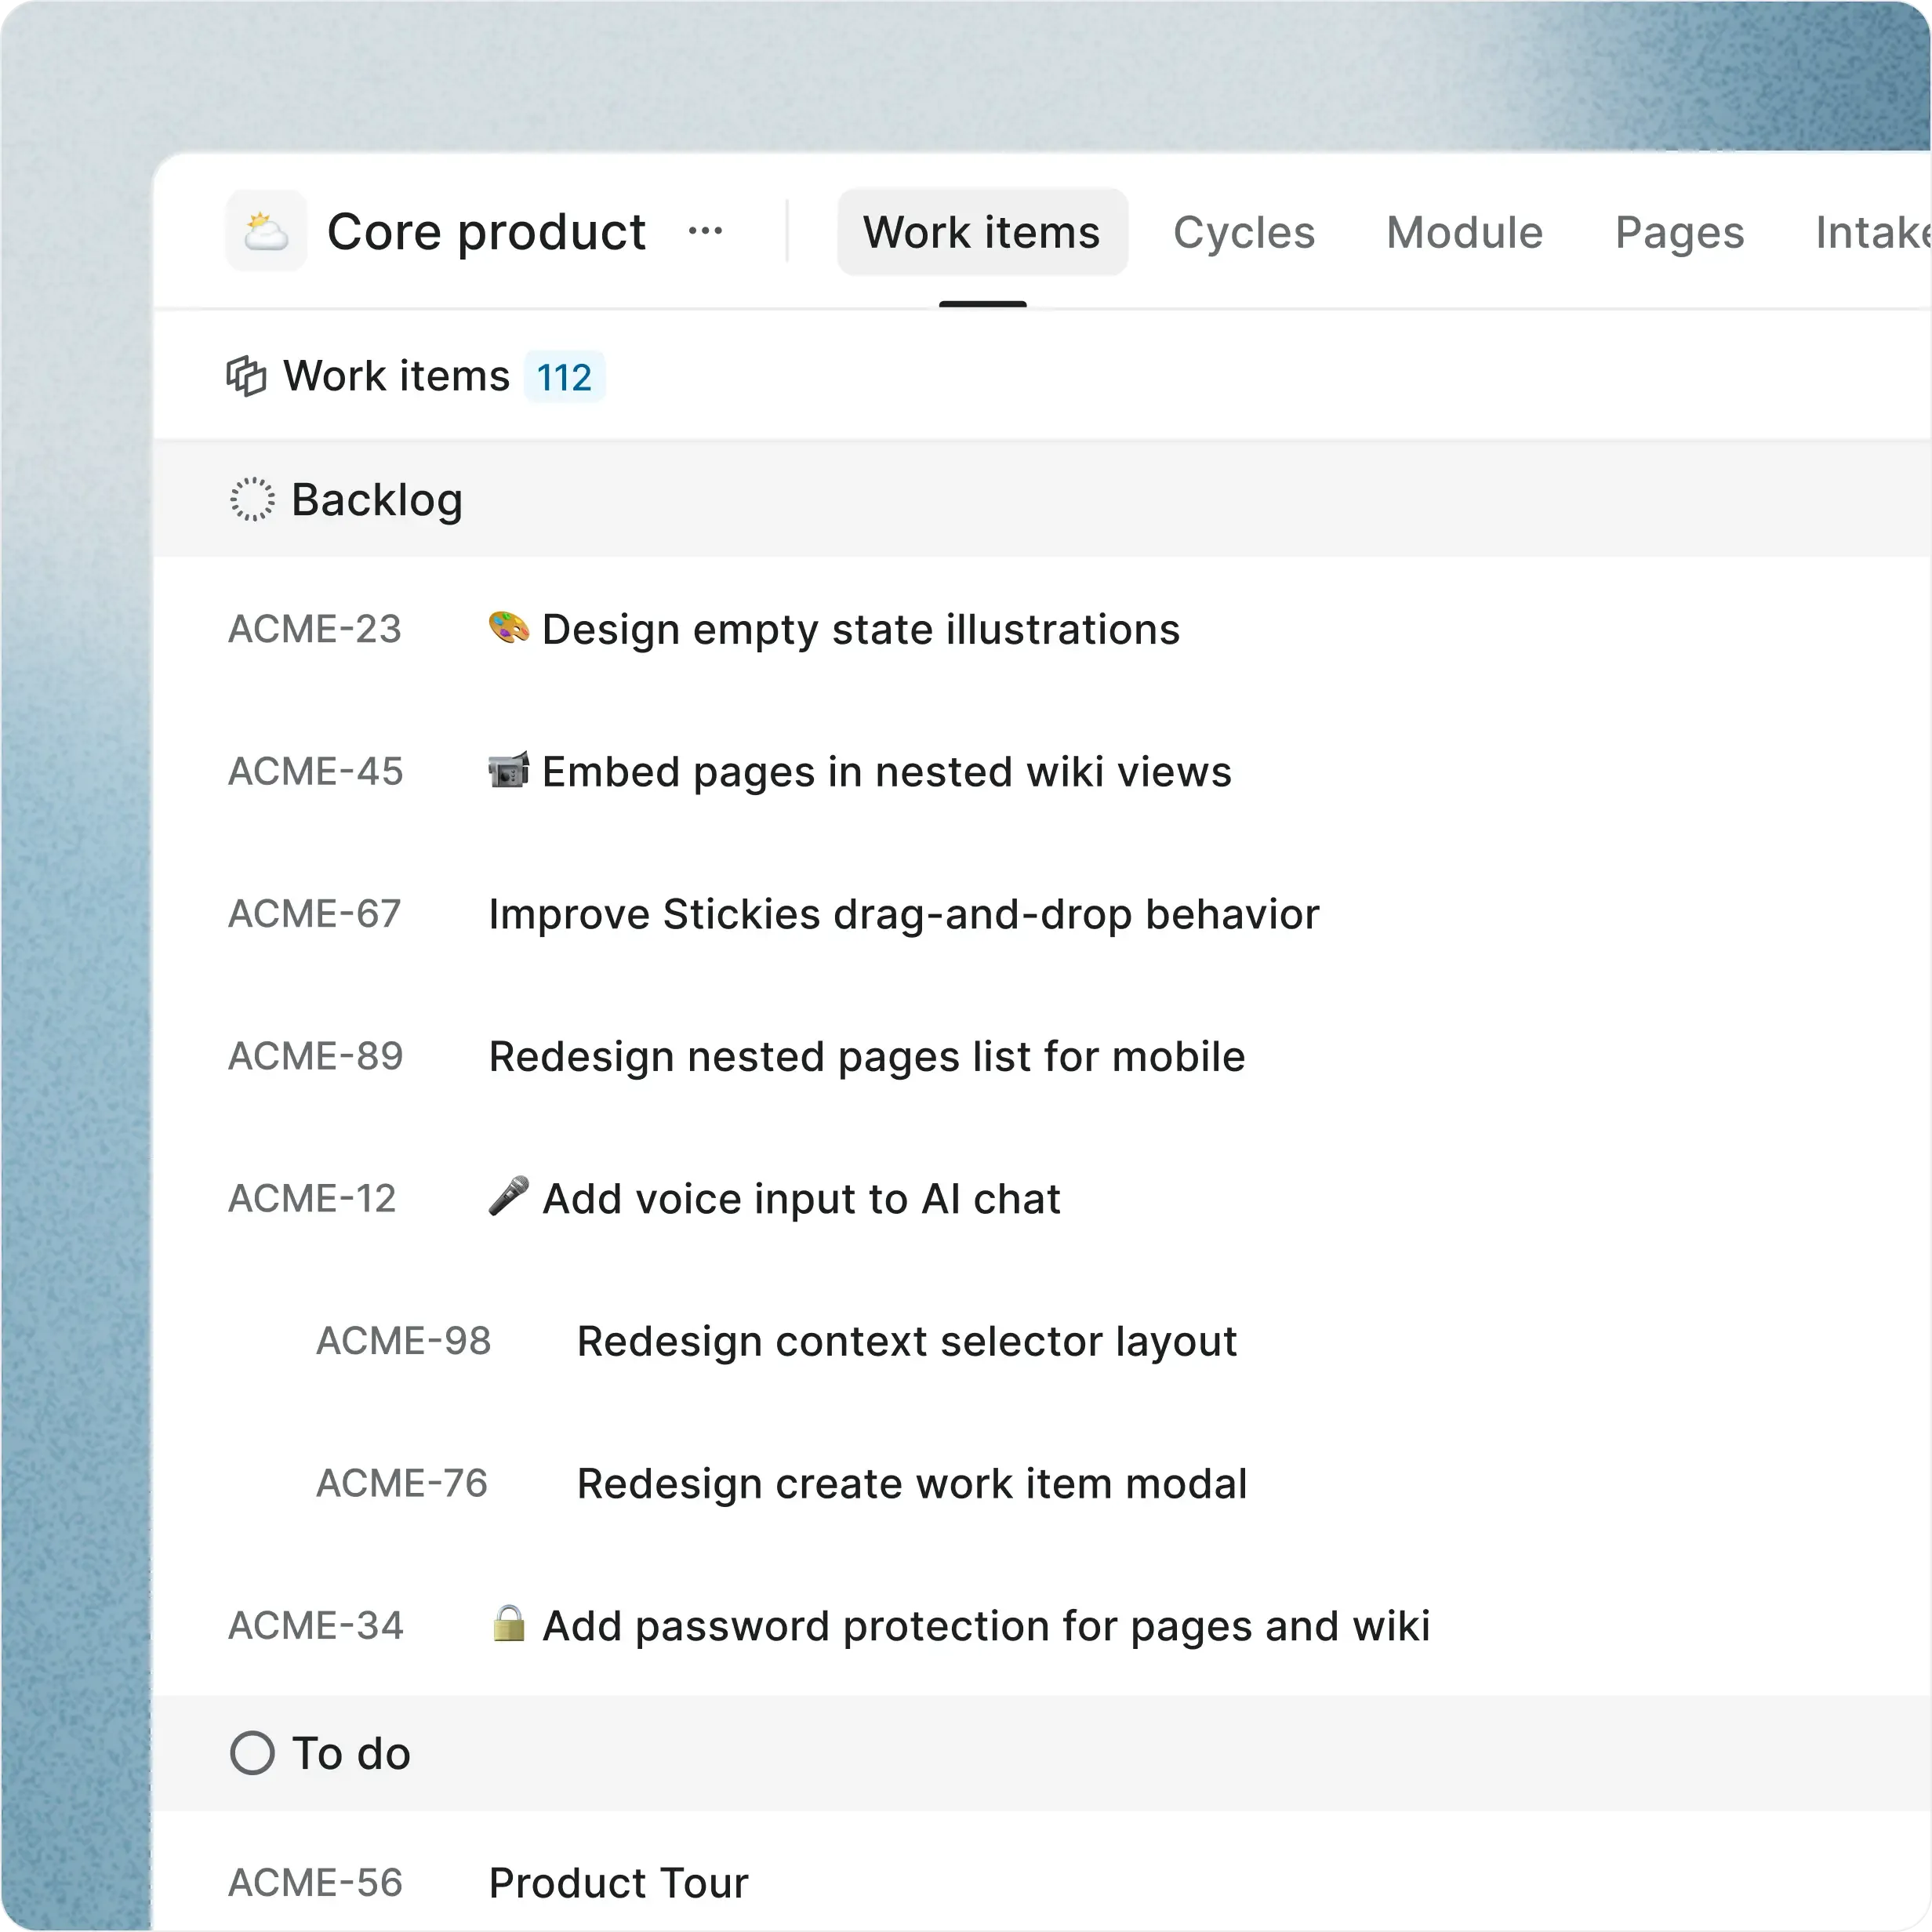
Task: Select the Module tab
Action: (x=1464, y=231)
